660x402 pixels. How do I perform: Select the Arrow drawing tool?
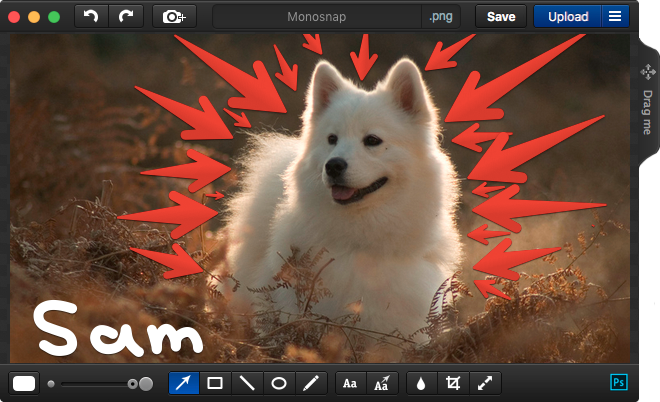(183, 383)
